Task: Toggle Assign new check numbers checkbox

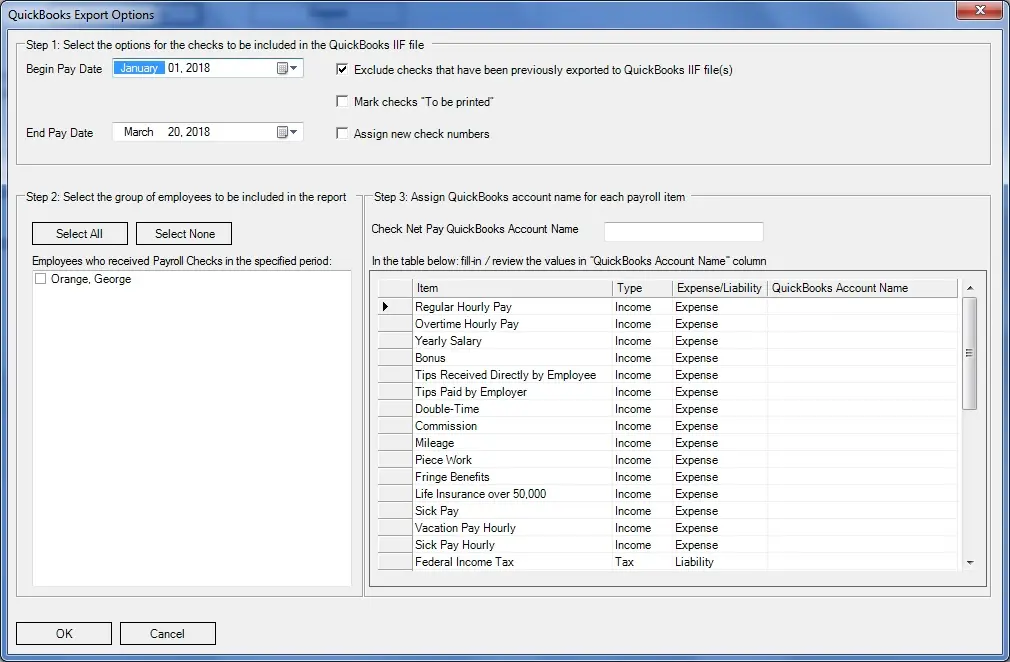Action: tap(343, 134)
